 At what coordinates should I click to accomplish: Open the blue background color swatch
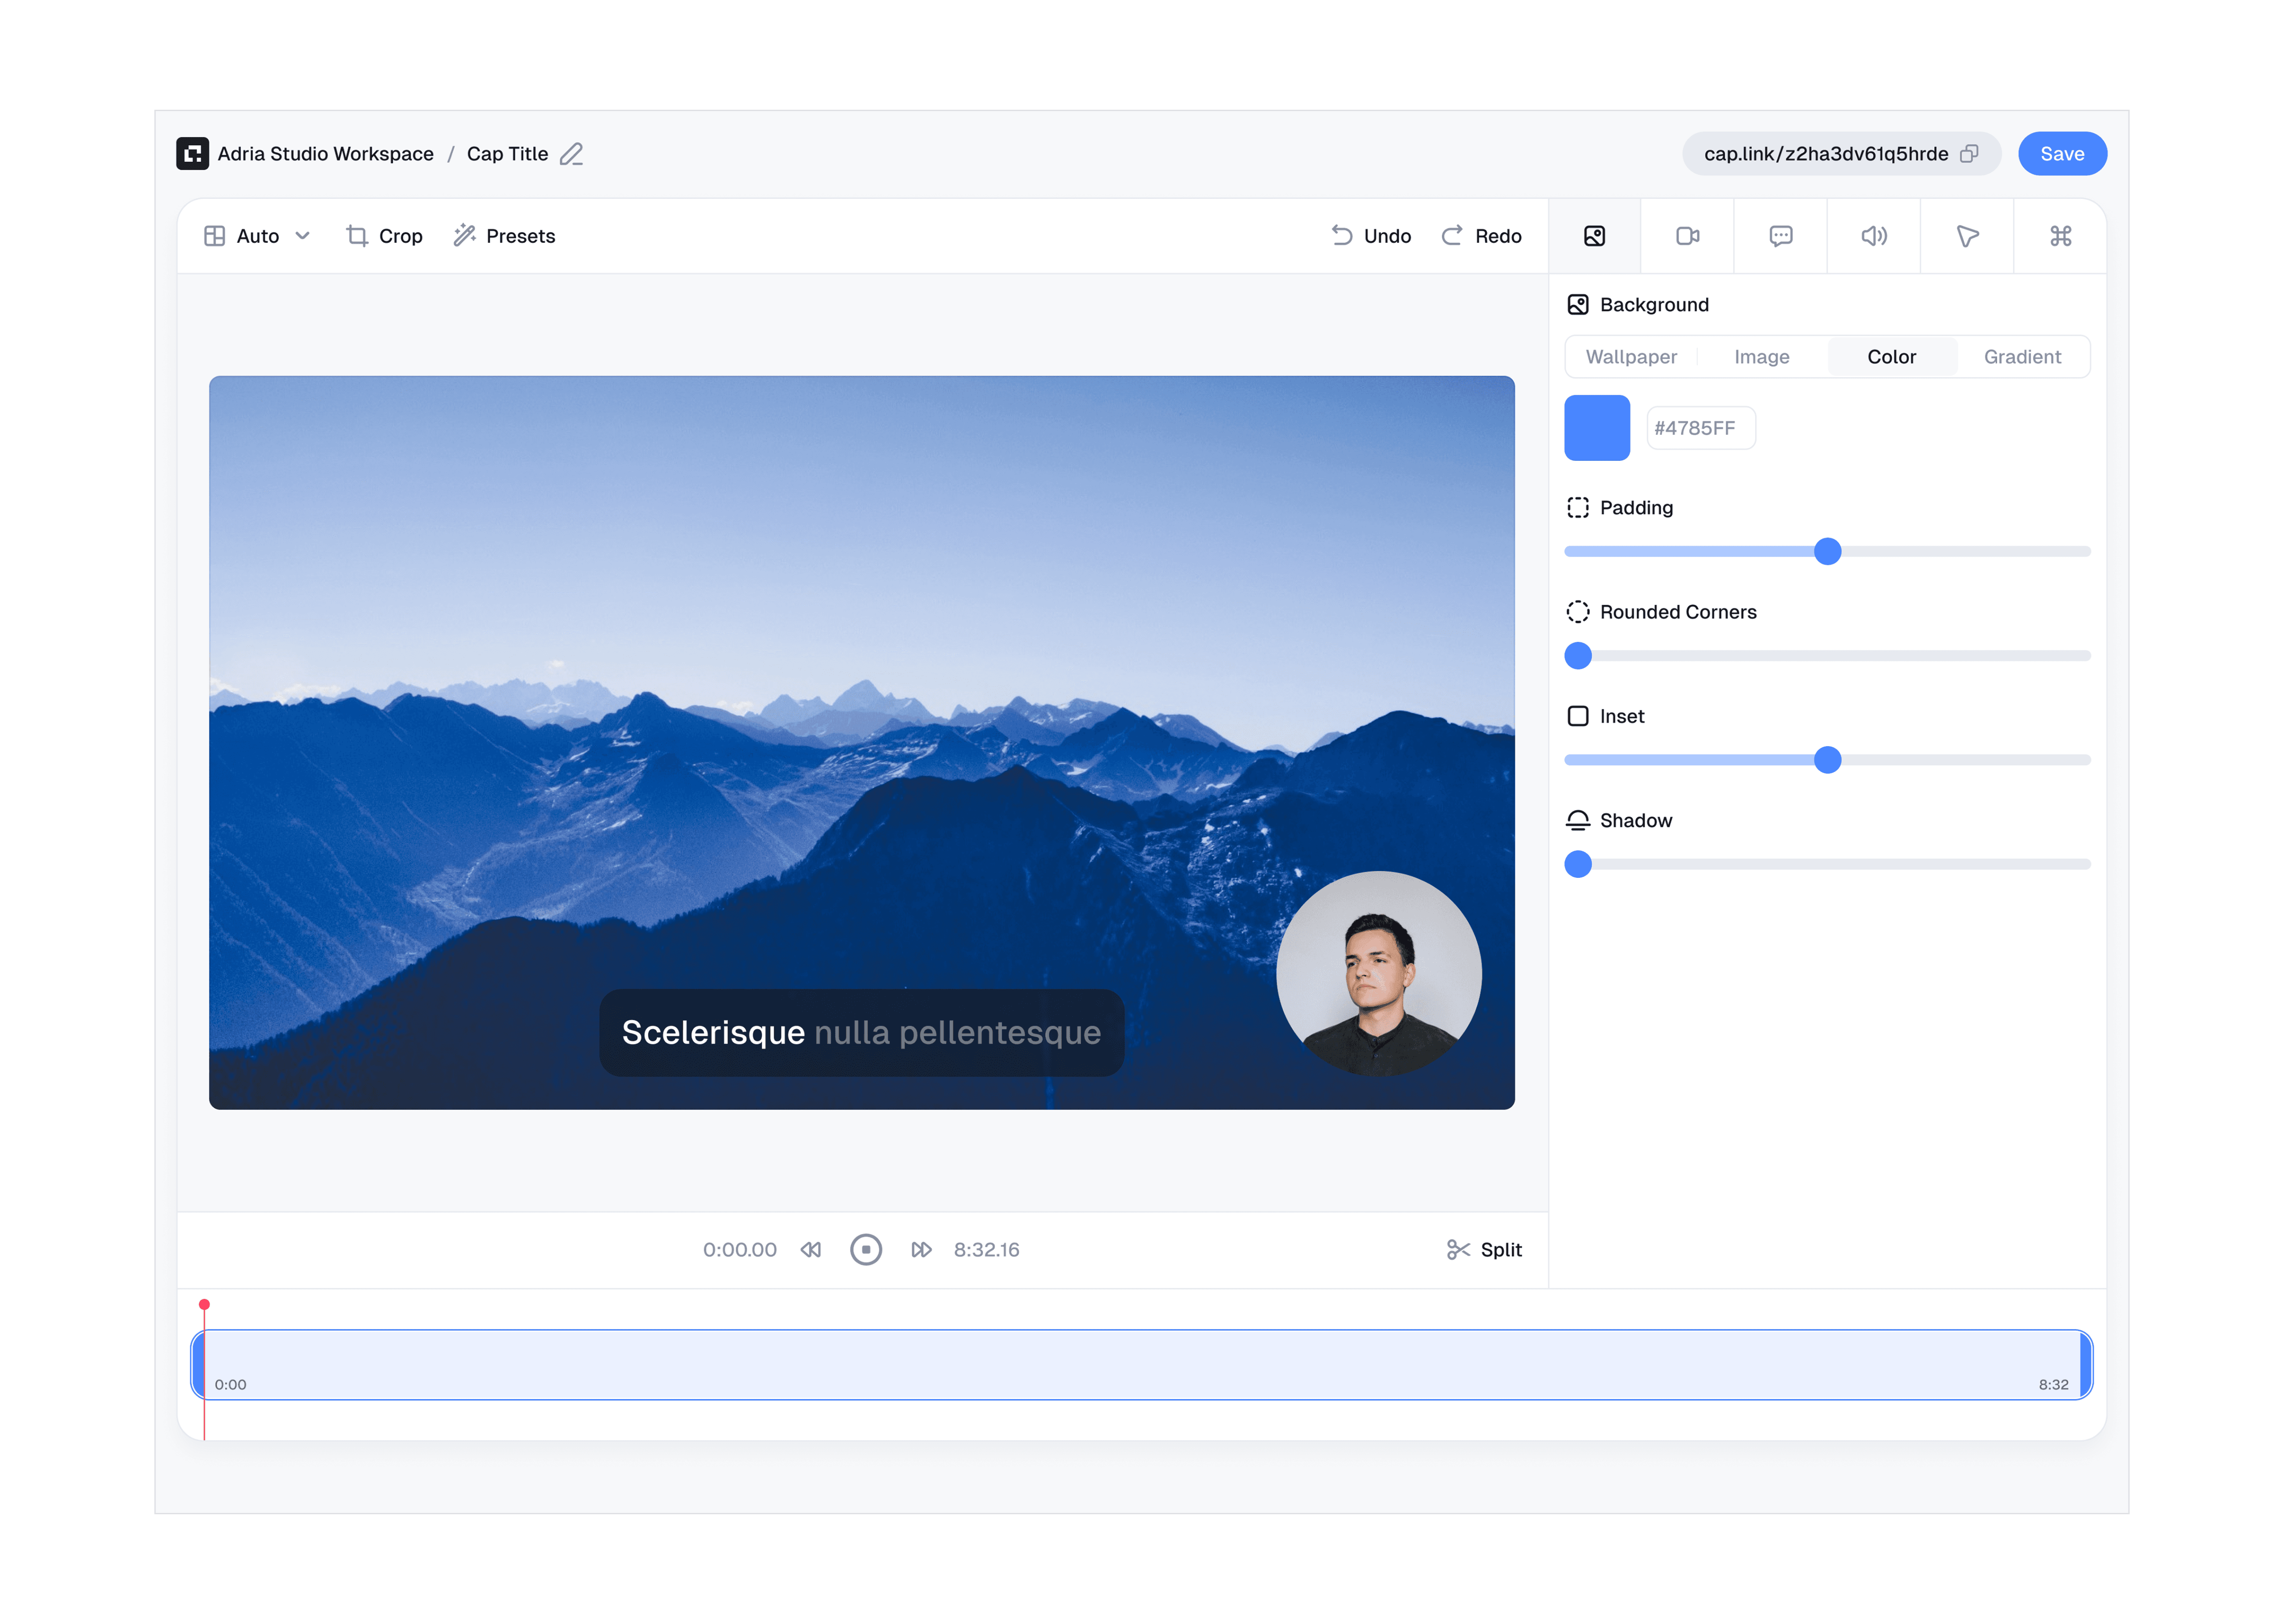pyautogui.click(x=1597, y=428)
